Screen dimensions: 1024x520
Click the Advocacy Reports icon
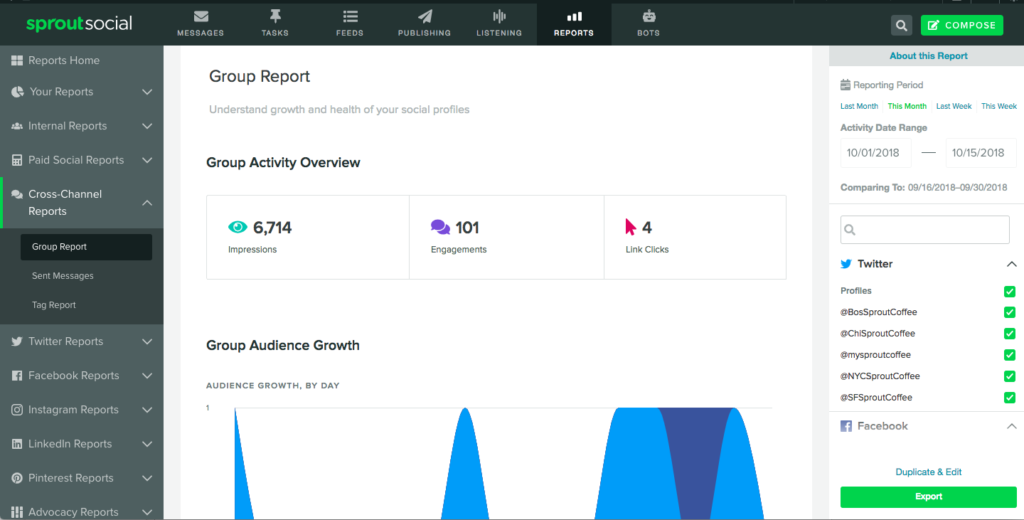[17, 512]
